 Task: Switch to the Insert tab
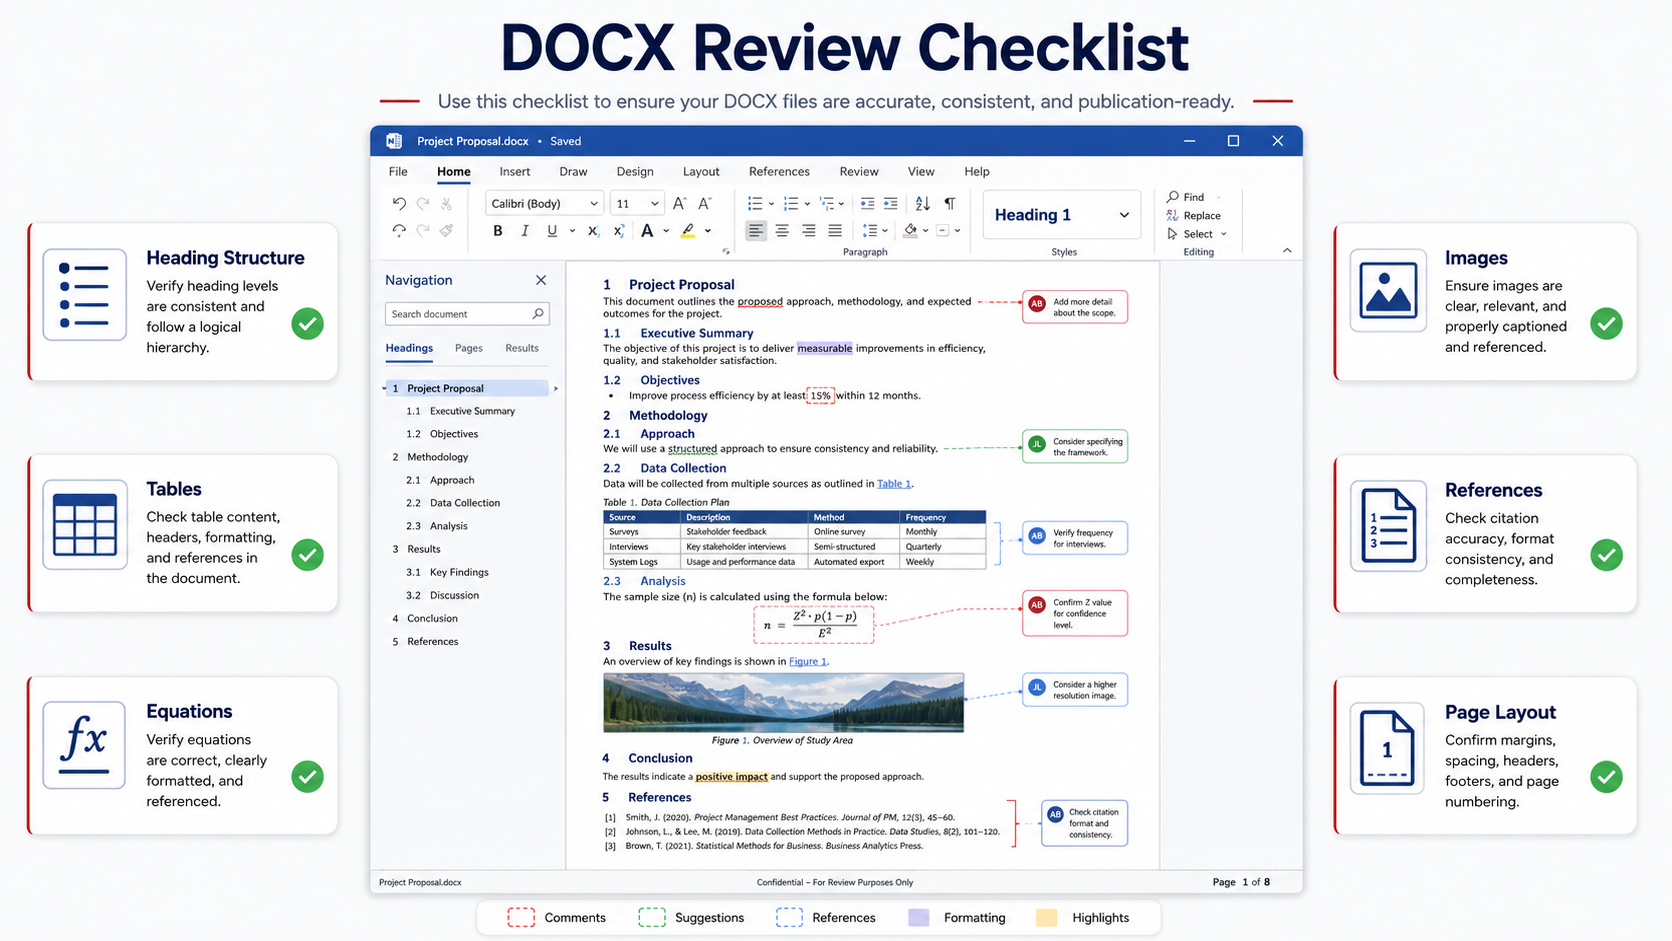515,171
